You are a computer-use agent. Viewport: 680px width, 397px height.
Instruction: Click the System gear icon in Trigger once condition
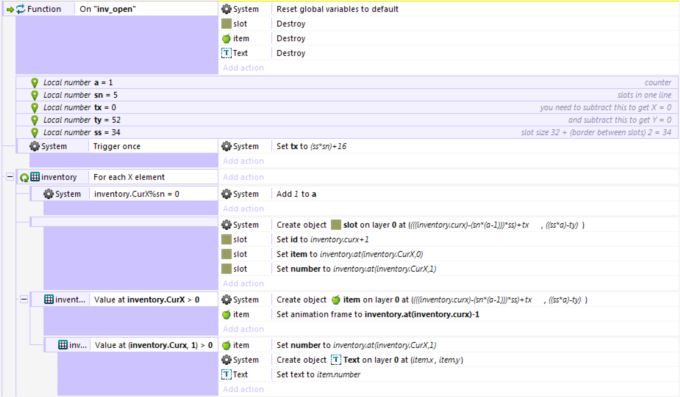[35, 146]
